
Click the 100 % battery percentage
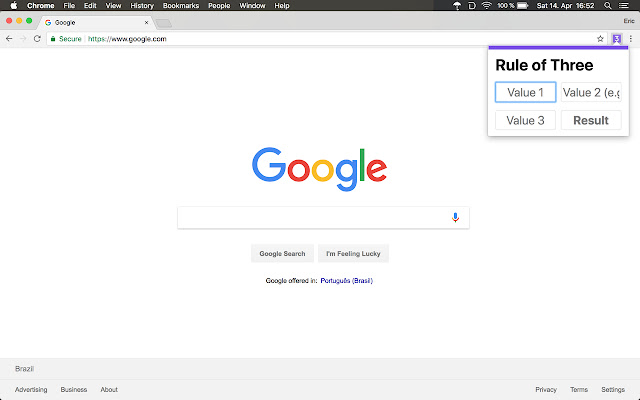pos(506,6)
